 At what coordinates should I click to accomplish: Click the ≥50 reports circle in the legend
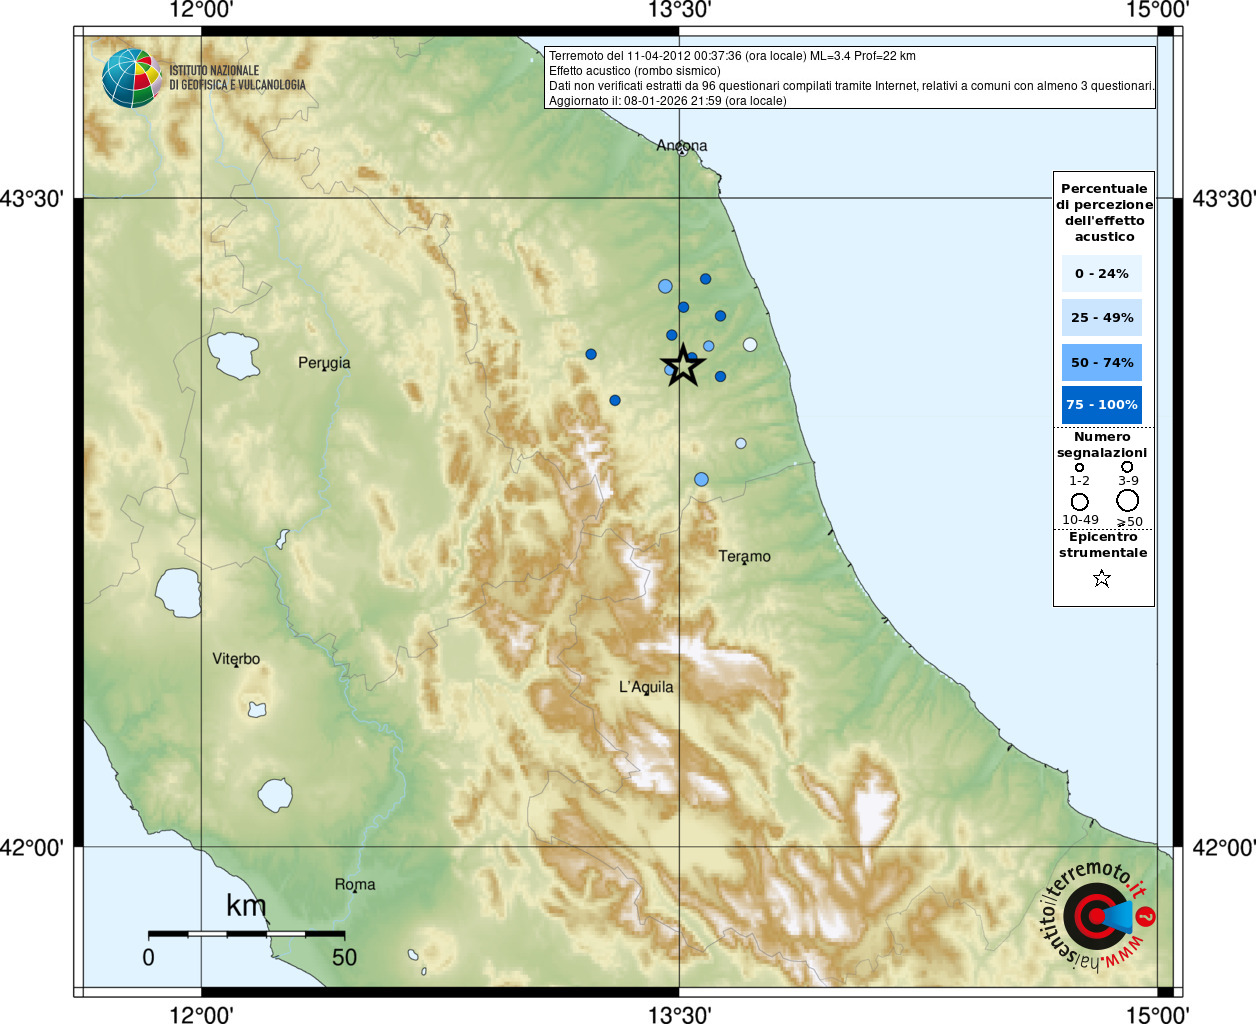coord(1128,500)
